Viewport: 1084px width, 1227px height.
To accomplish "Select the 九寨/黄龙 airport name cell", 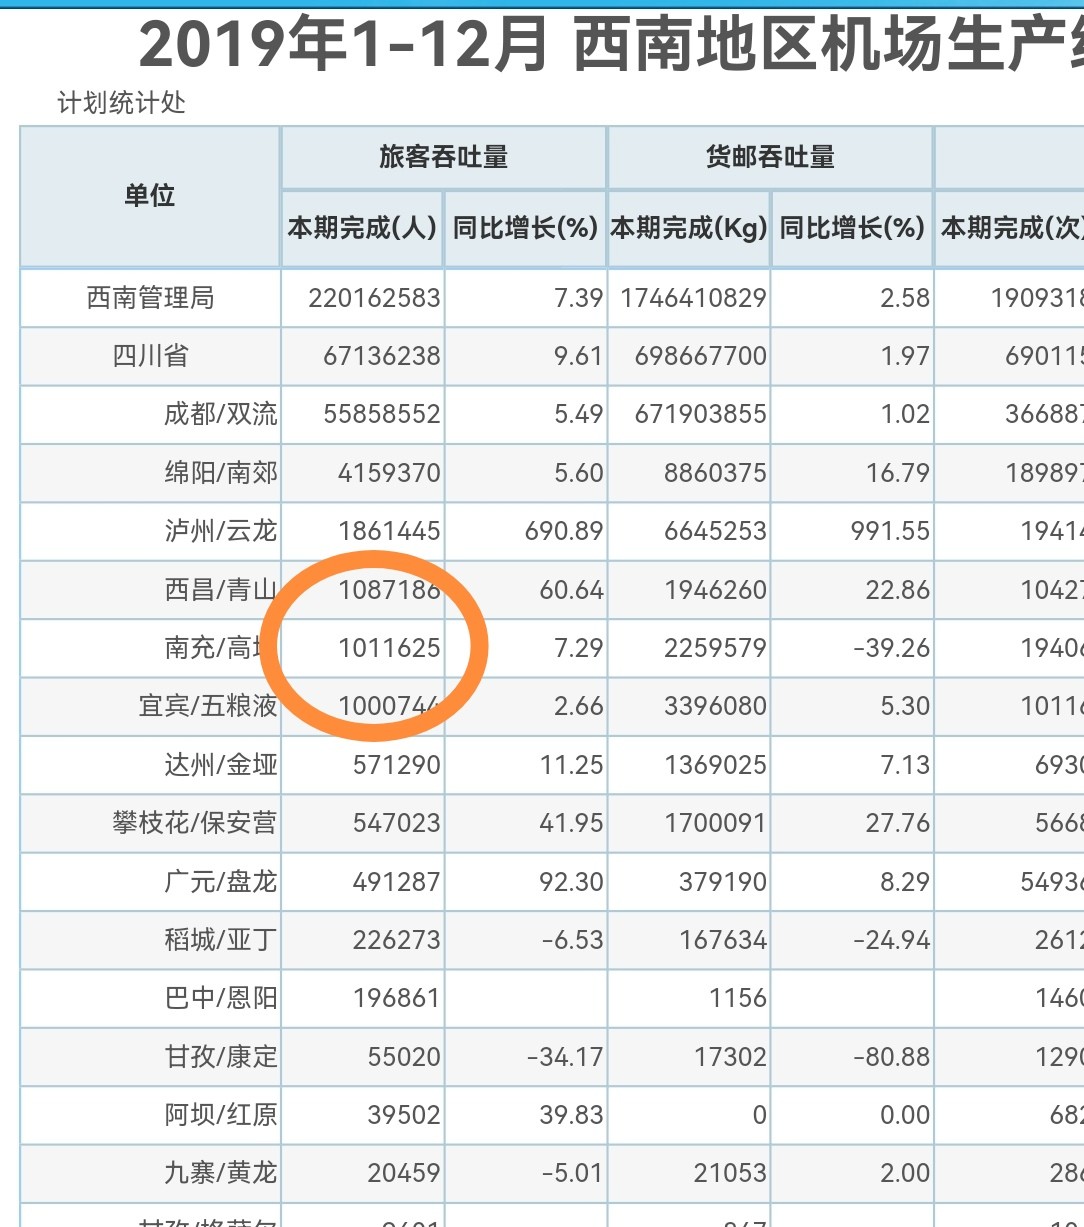I will [x=220, y=1173].
